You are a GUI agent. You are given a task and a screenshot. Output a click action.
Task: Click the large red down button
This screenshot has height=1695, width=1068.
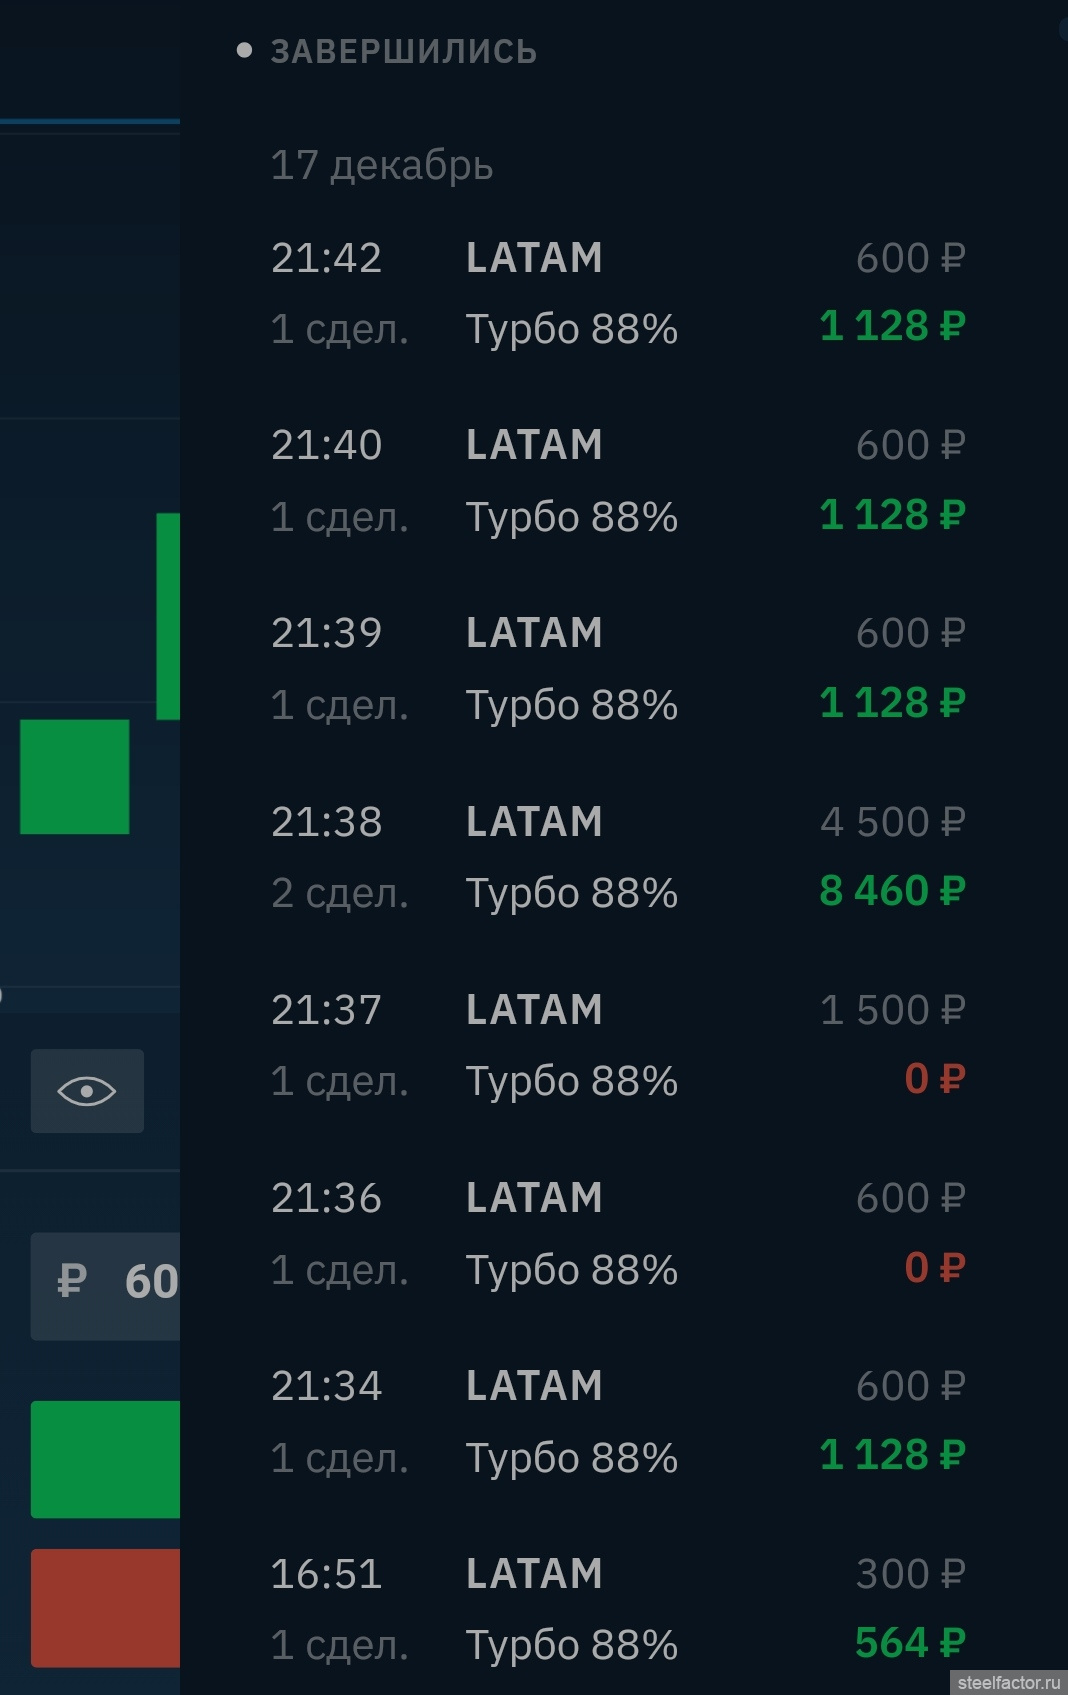tap(106, 1608)
